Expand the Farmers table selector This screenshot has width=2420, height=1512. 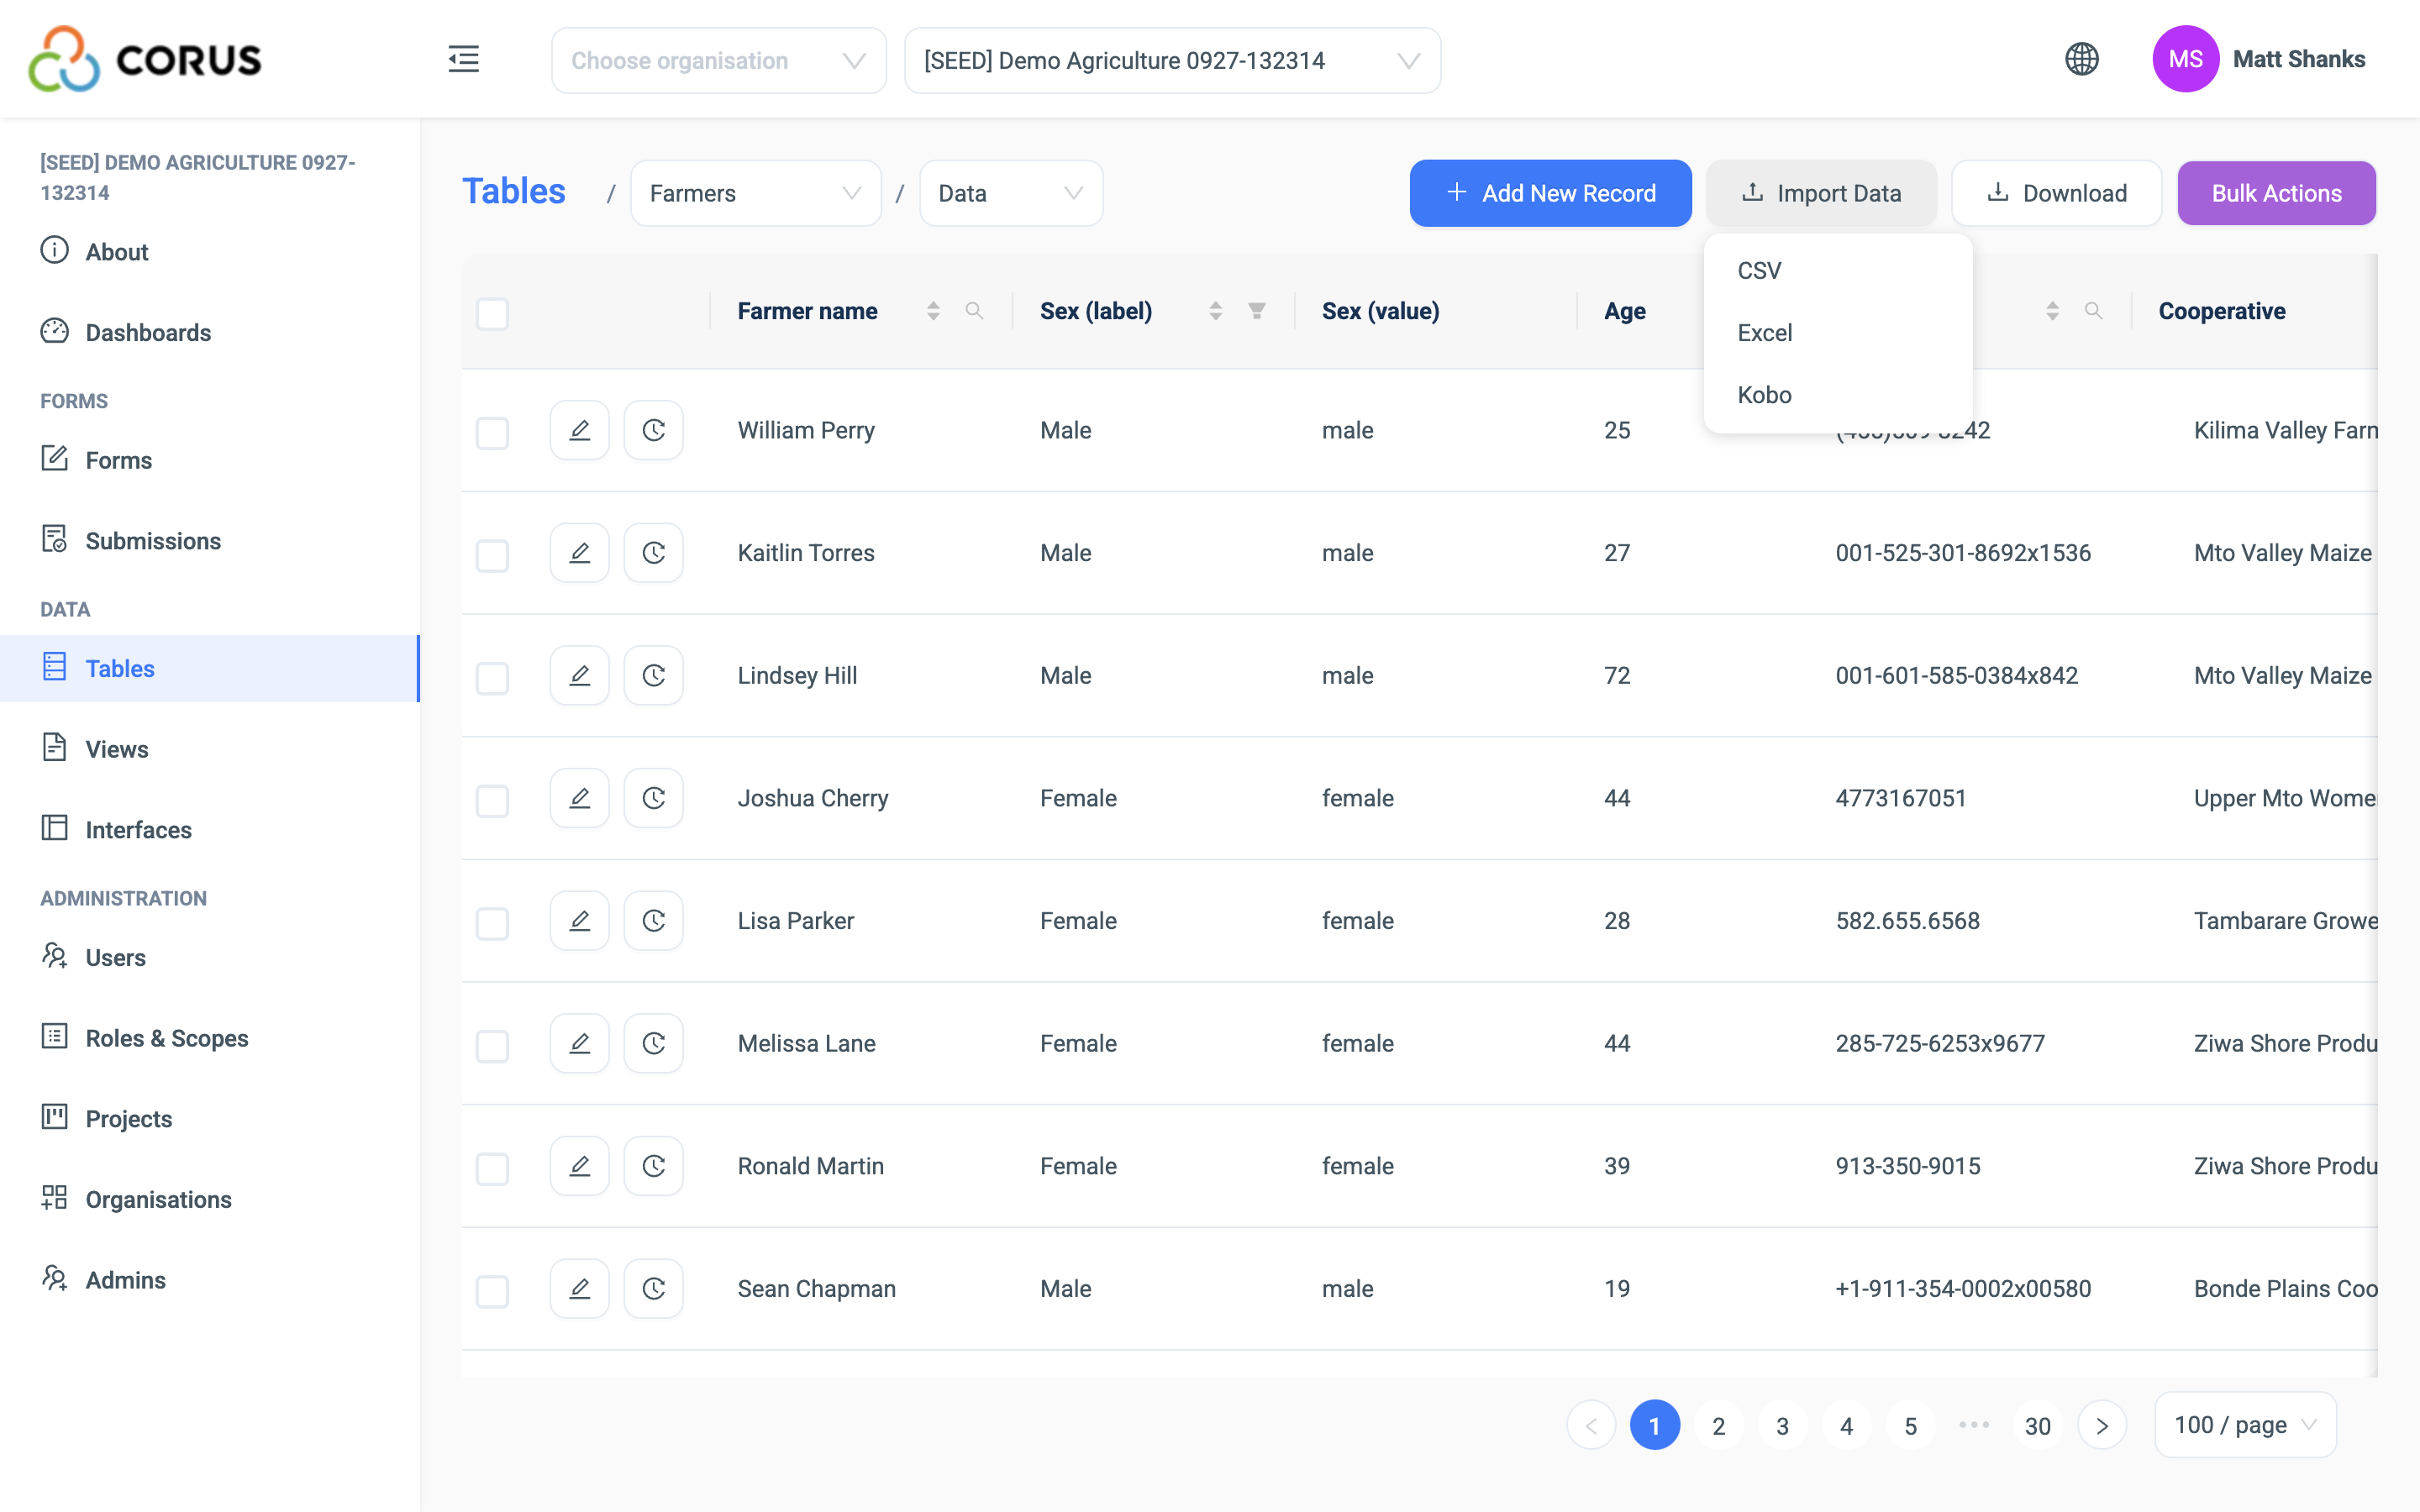click(x=756, y=193)
